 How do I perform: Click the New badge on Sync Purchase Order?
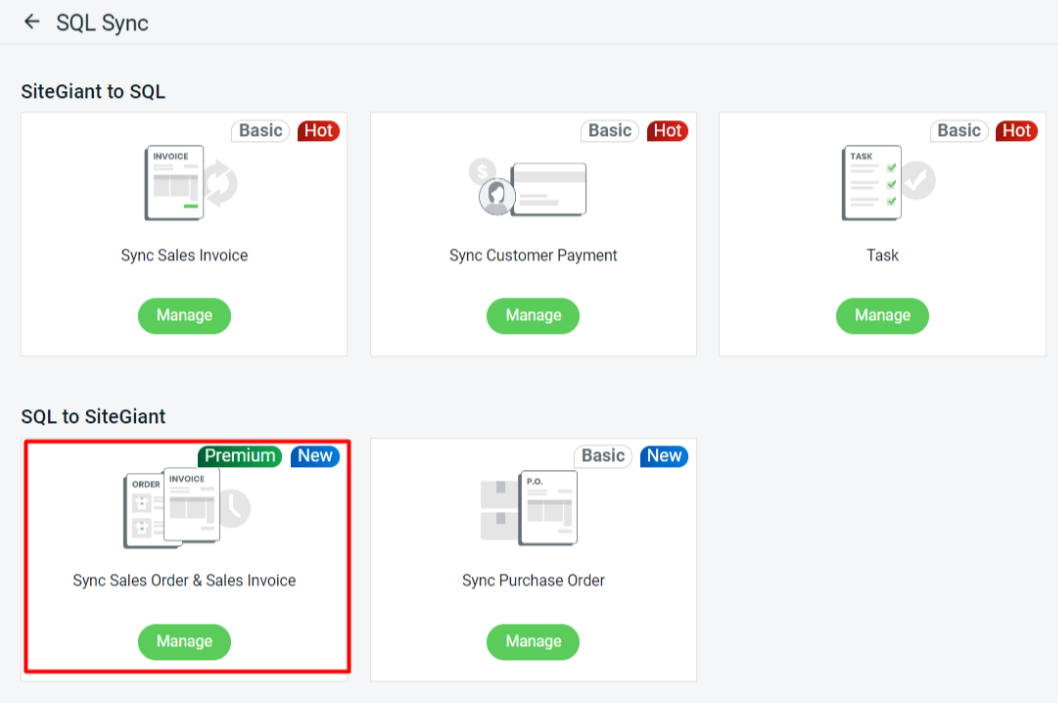pyautogui.click(x=664, y=456)
